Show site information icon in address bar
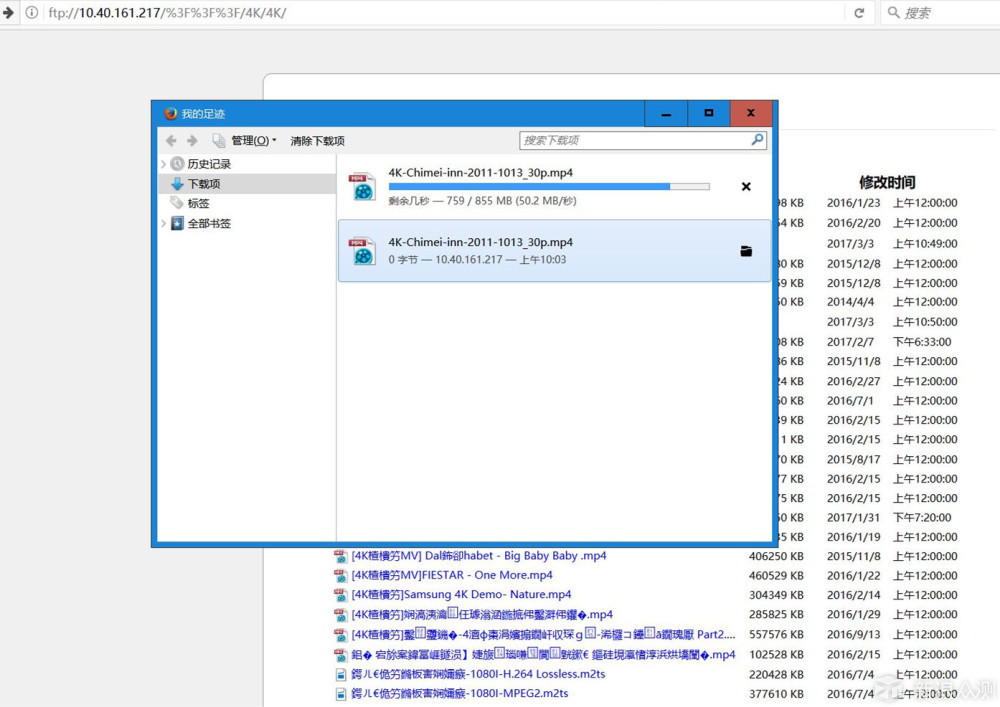 point(31,12)
